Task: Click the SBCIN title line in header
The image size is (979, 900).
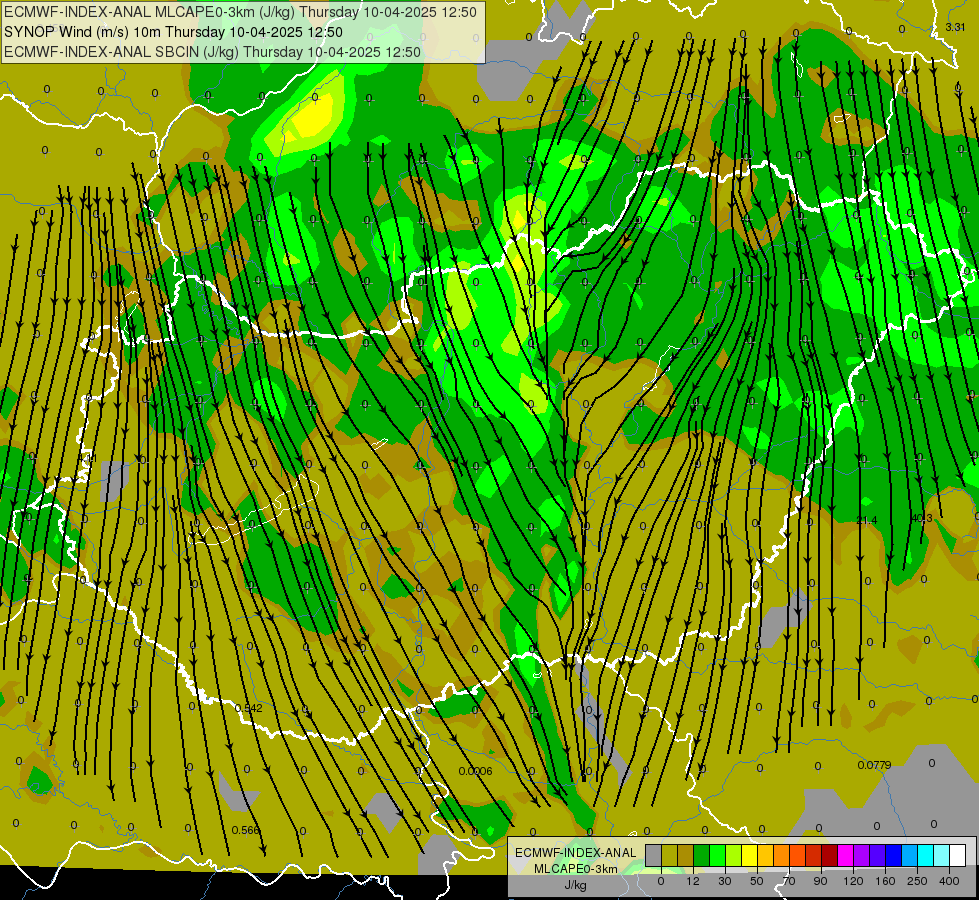Action: 212,52
